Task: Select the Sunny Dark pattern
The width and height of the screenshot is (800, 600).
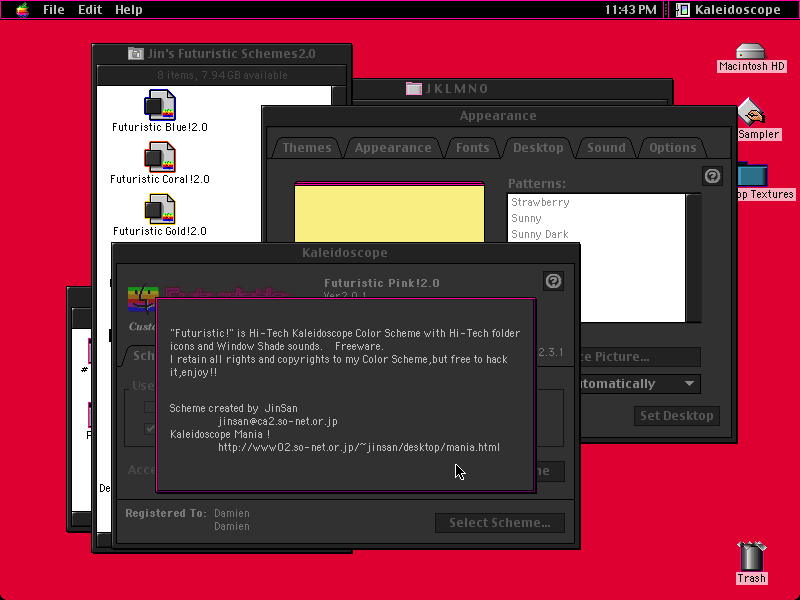Action: coord(596,234)
